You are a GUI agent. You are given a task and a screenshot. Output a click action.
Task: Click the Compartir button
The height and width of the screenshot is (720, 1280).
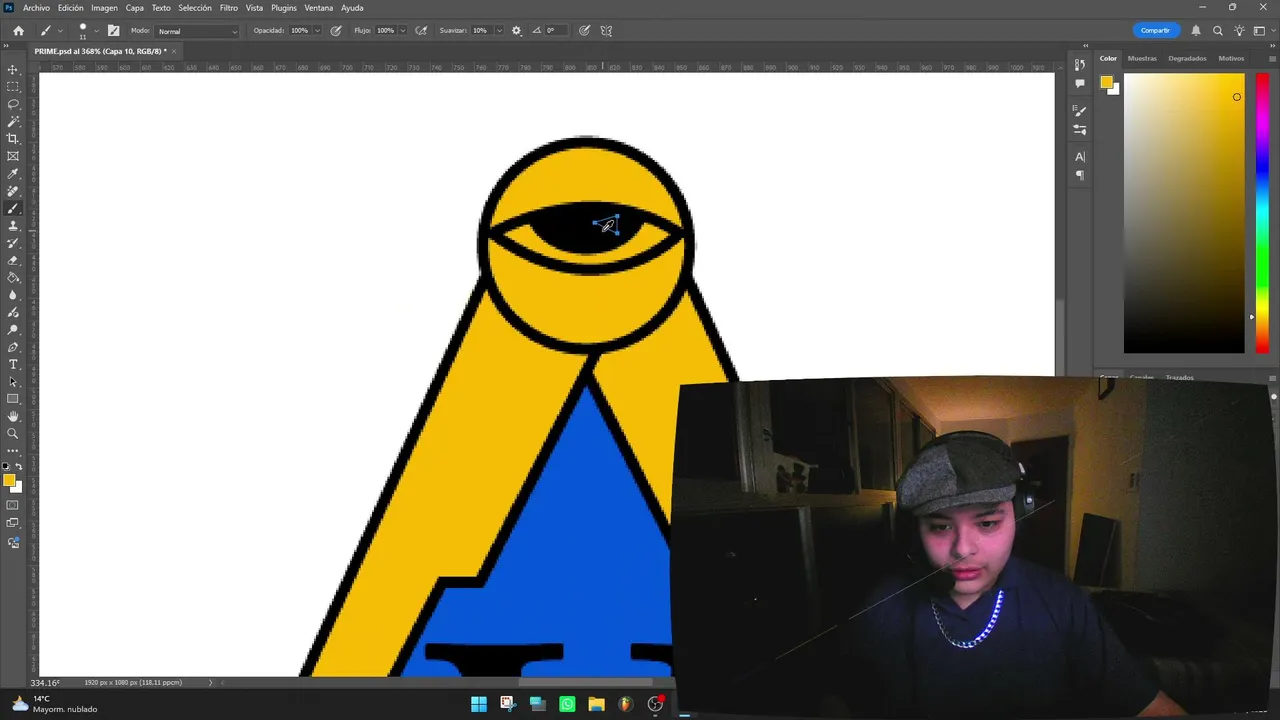(1155, 31)
